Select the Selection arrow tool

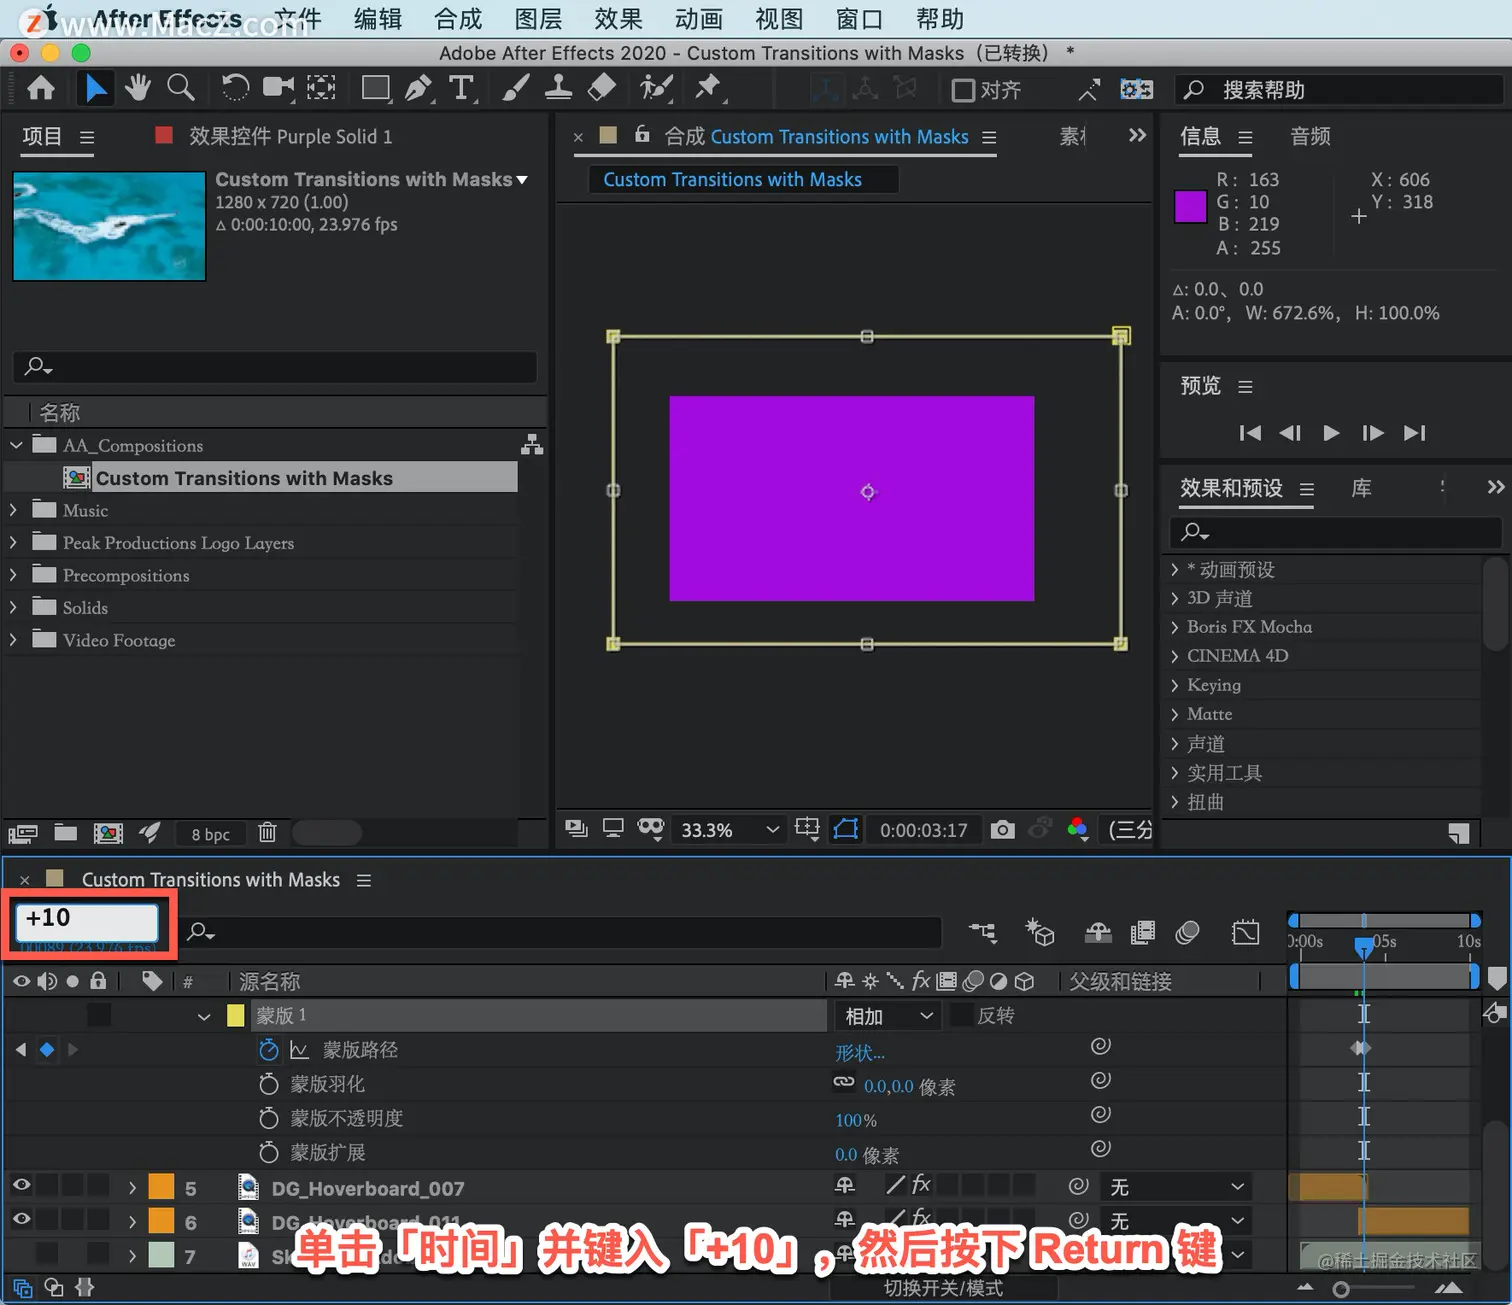pyautogui.click(x=96, y=89)
